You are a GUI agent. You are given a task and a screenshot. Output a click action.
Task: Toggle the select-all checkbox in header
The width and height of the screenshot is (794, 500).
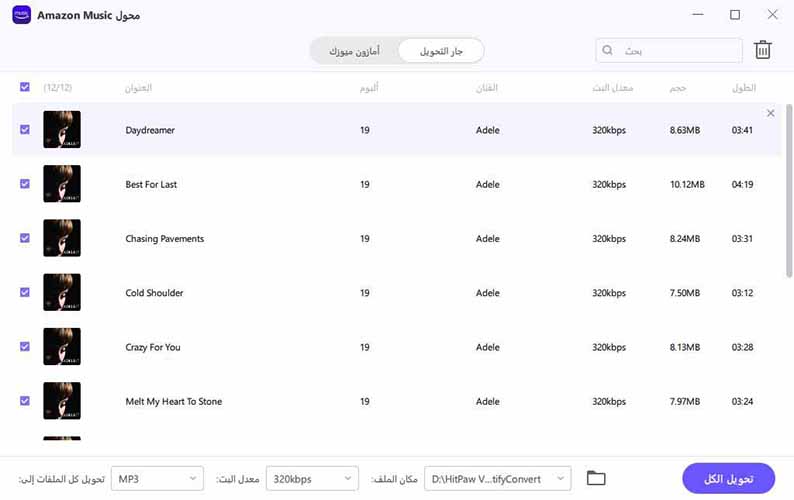point(25,87)
